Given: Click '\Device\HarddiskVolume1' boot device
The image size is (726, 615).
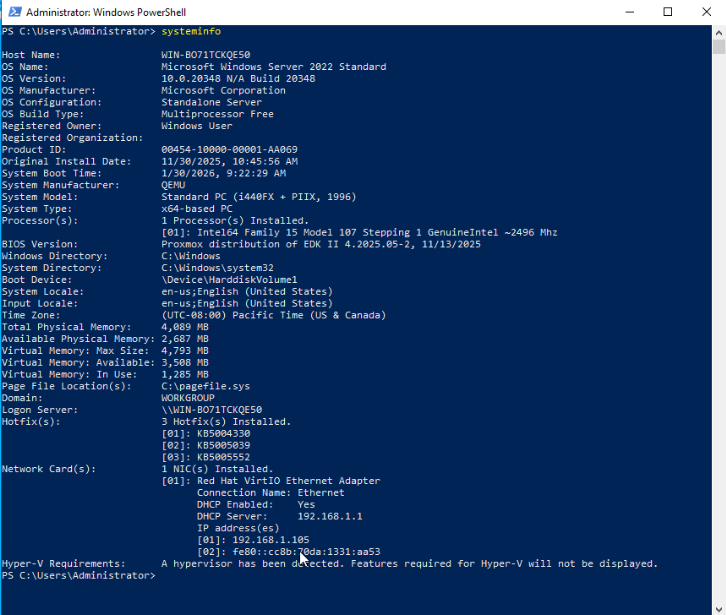Looking at the screenshot, I should (229, 280).
